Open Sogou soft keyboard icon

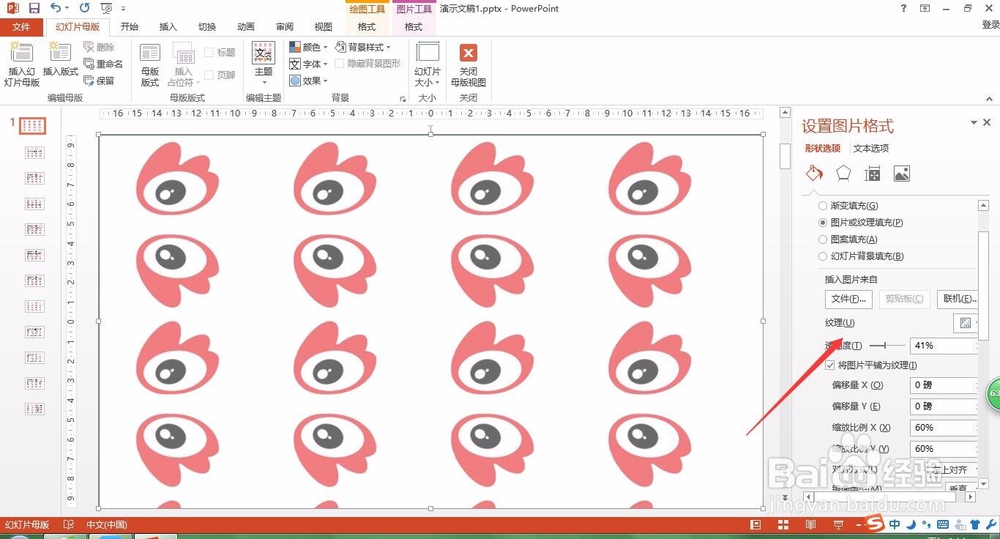[x=943, y=524]
